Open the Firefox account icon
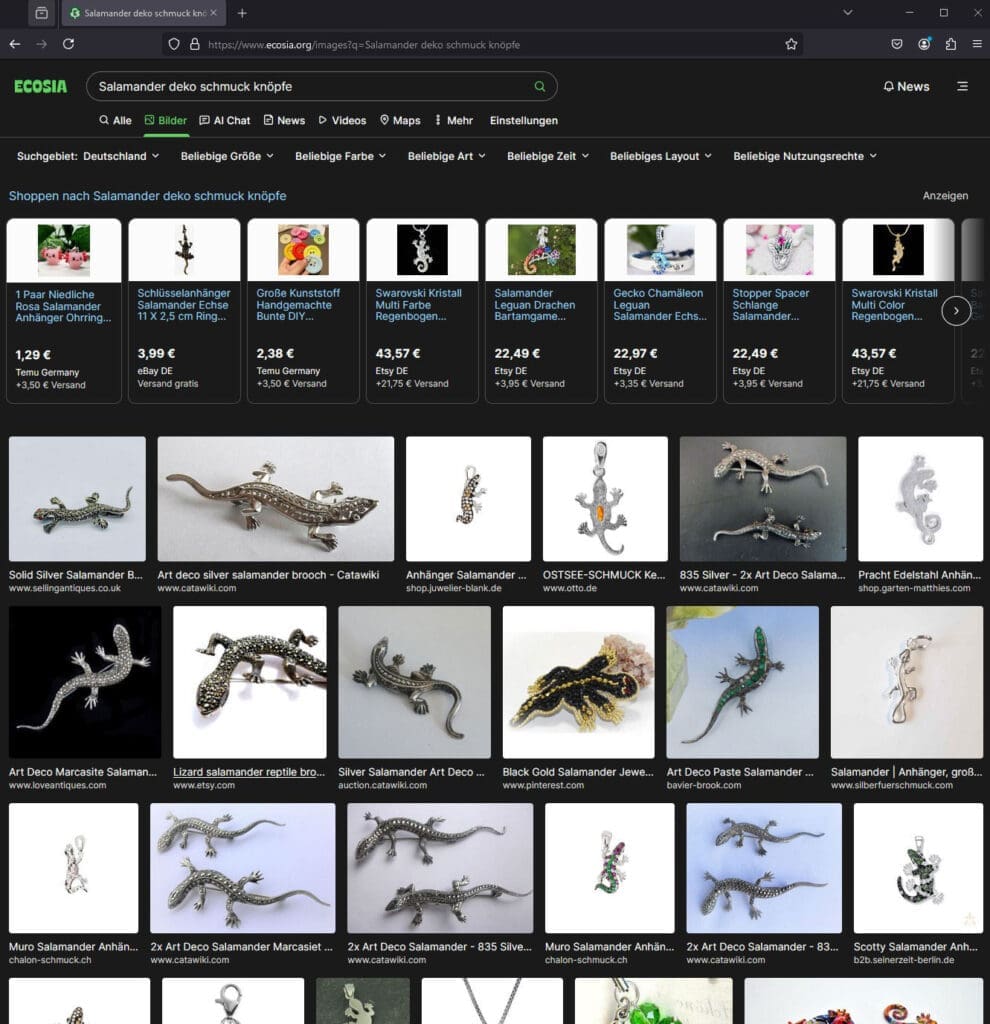This screenshot has height=1024, width=990. pos(924,44)
